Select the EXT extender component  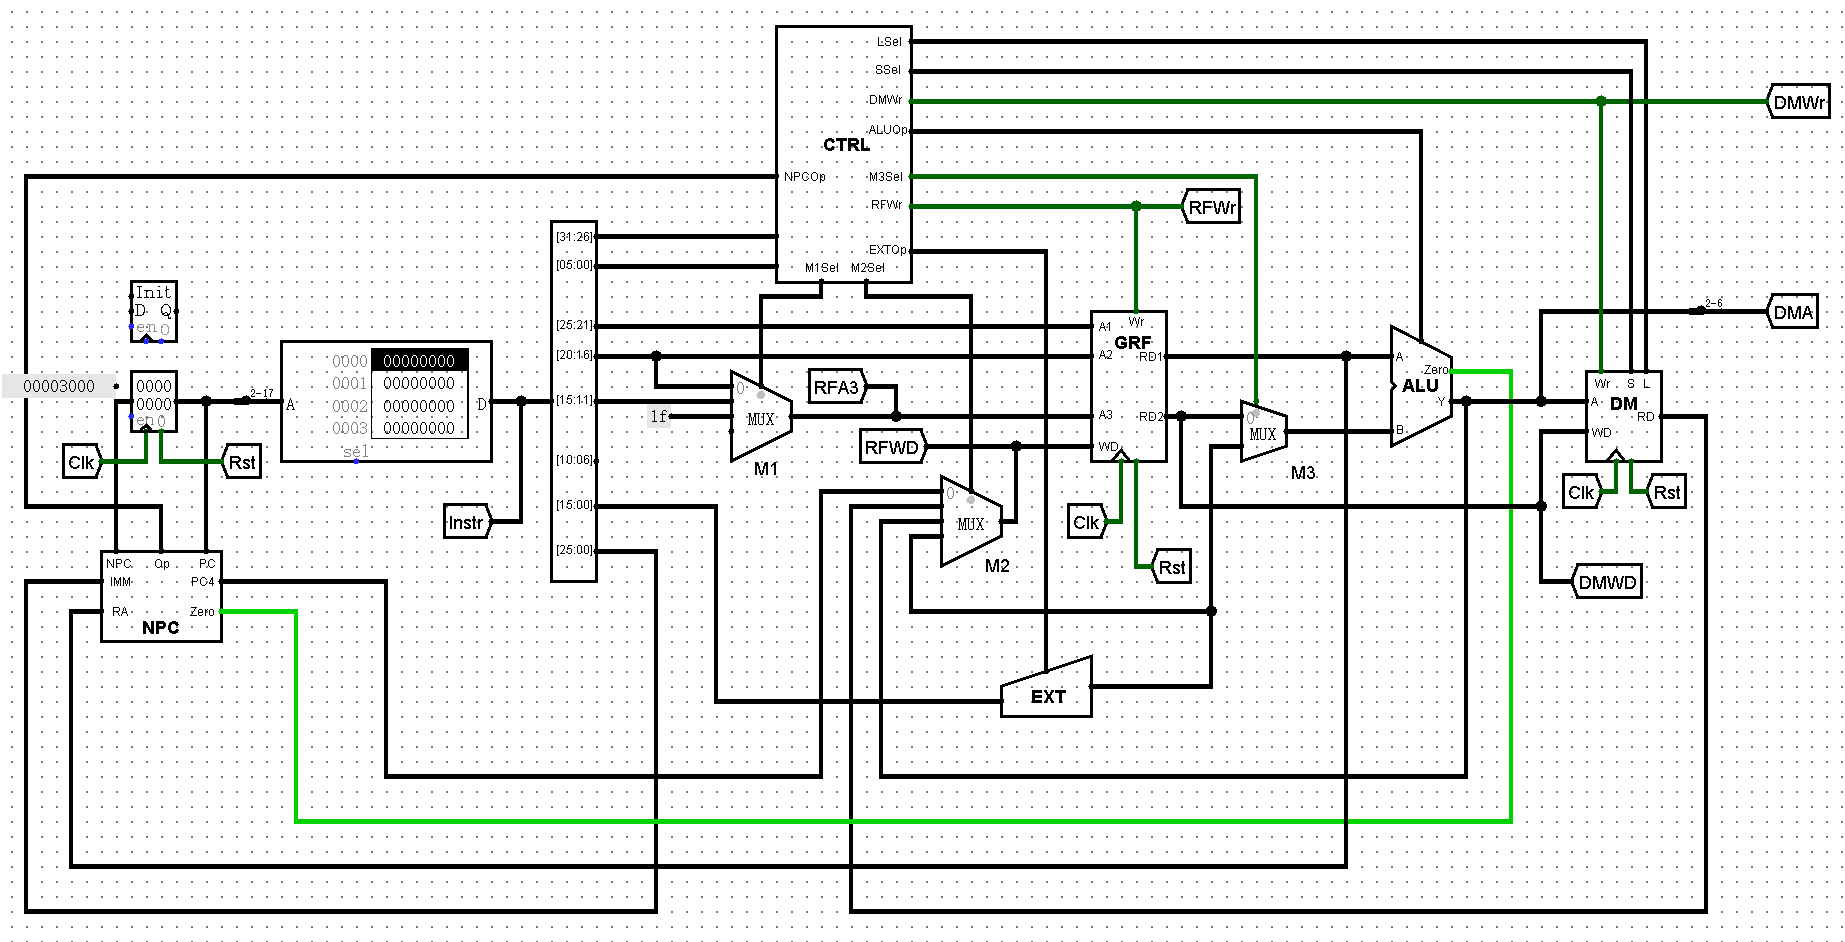coord(1047,688)
